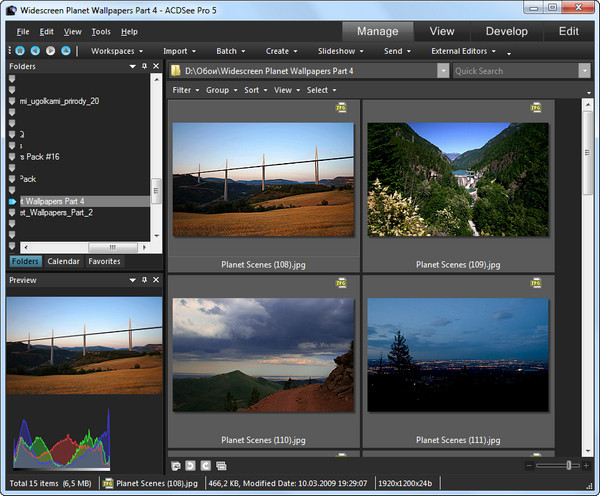
Task: Open the Tools menu
Action: tap(101, 31)
